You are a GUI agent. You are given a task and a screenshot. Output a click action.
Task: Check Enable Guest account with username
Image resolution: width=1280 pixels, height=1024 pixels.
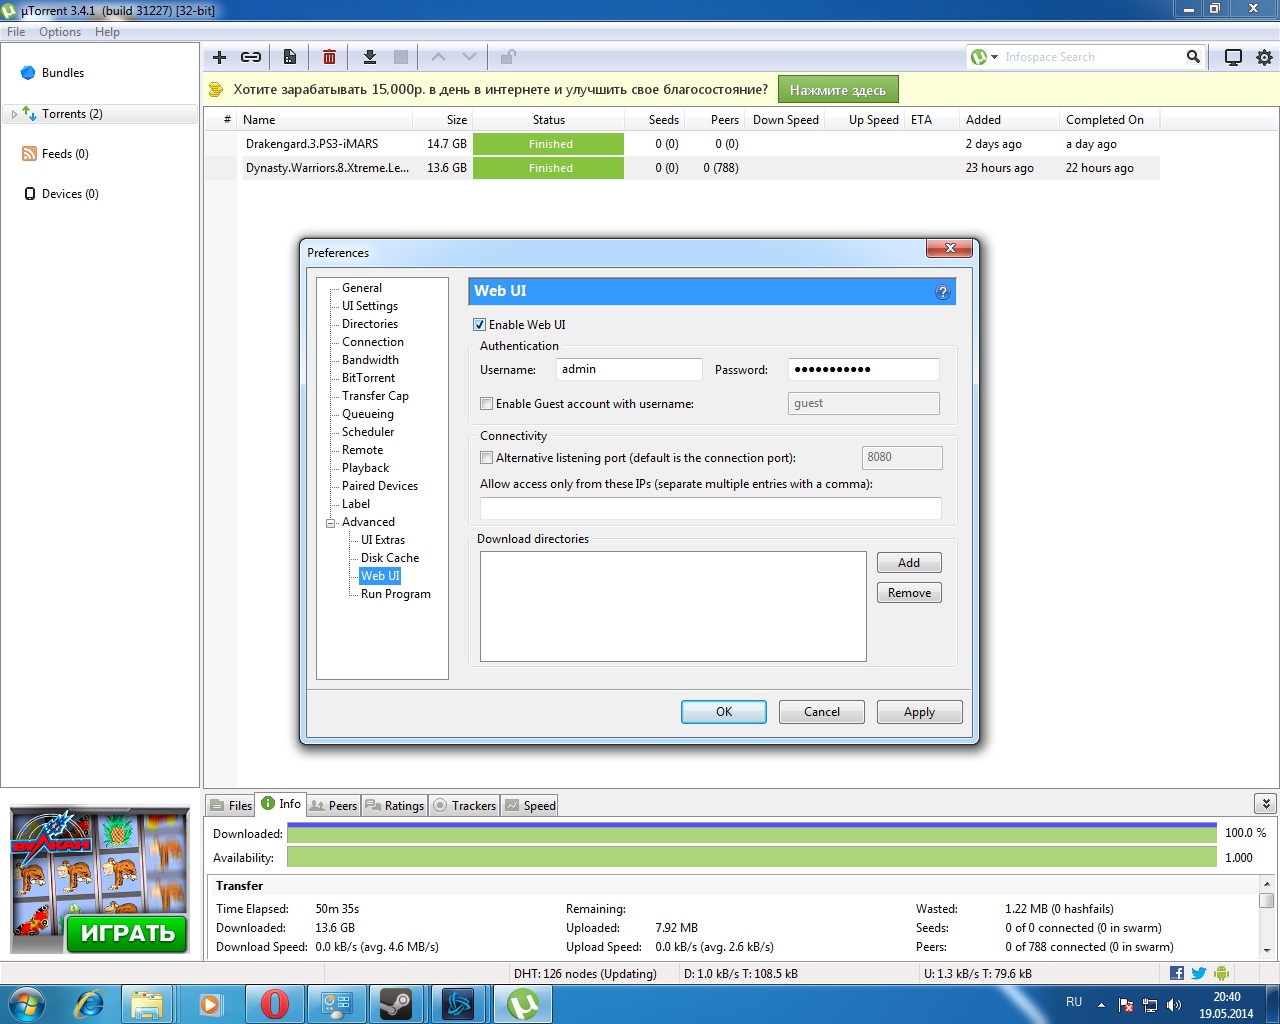(x=486, y=404)
